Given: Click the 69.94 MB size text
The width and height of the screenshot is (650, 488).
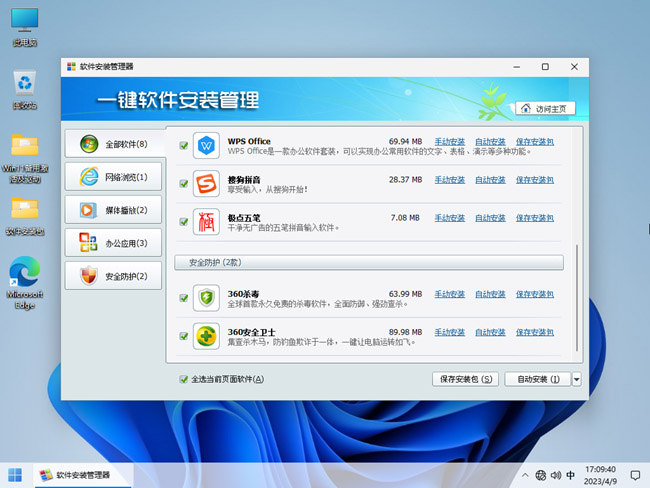Looking at the screenshot, I should pos(405,142).
